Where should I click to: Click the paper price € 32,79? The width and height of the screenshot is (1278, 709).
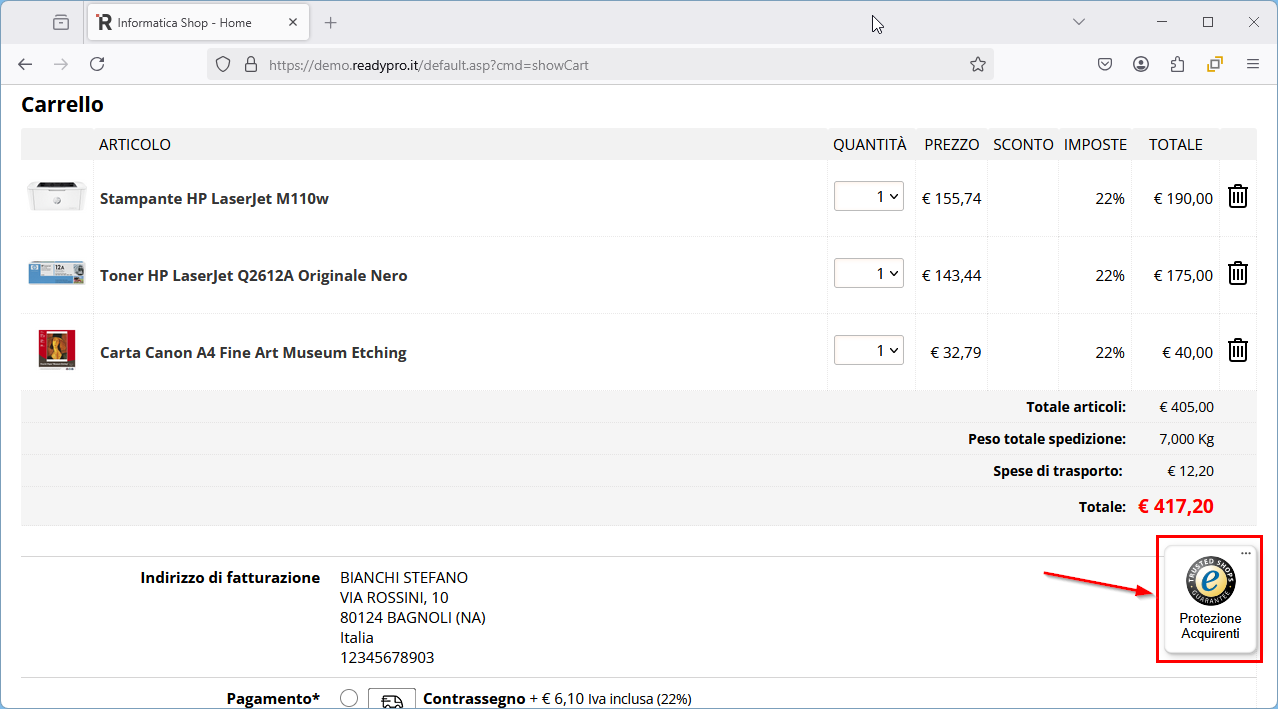956,352
